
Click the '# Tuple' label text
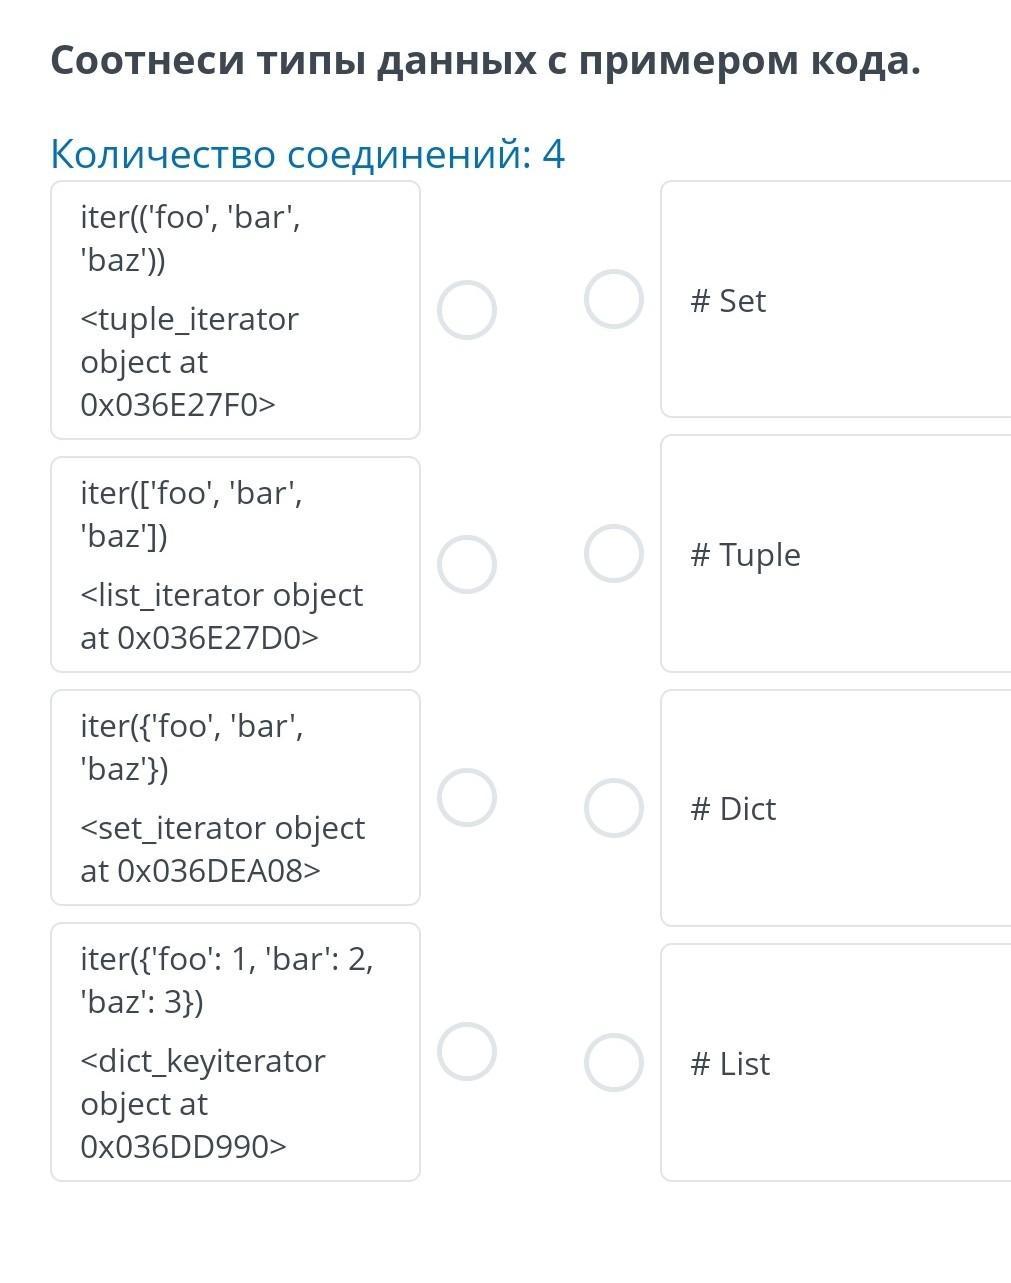pyautogui.click(x=745, y=555)
